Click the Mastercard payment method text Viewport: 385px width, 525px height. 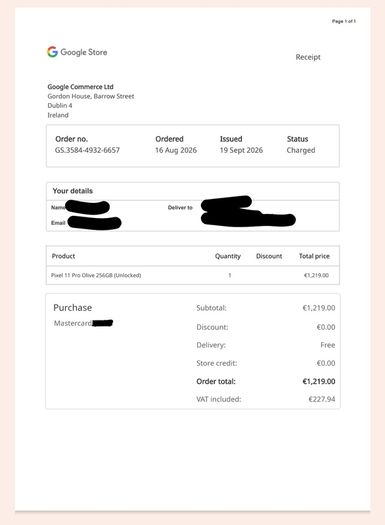73,323
